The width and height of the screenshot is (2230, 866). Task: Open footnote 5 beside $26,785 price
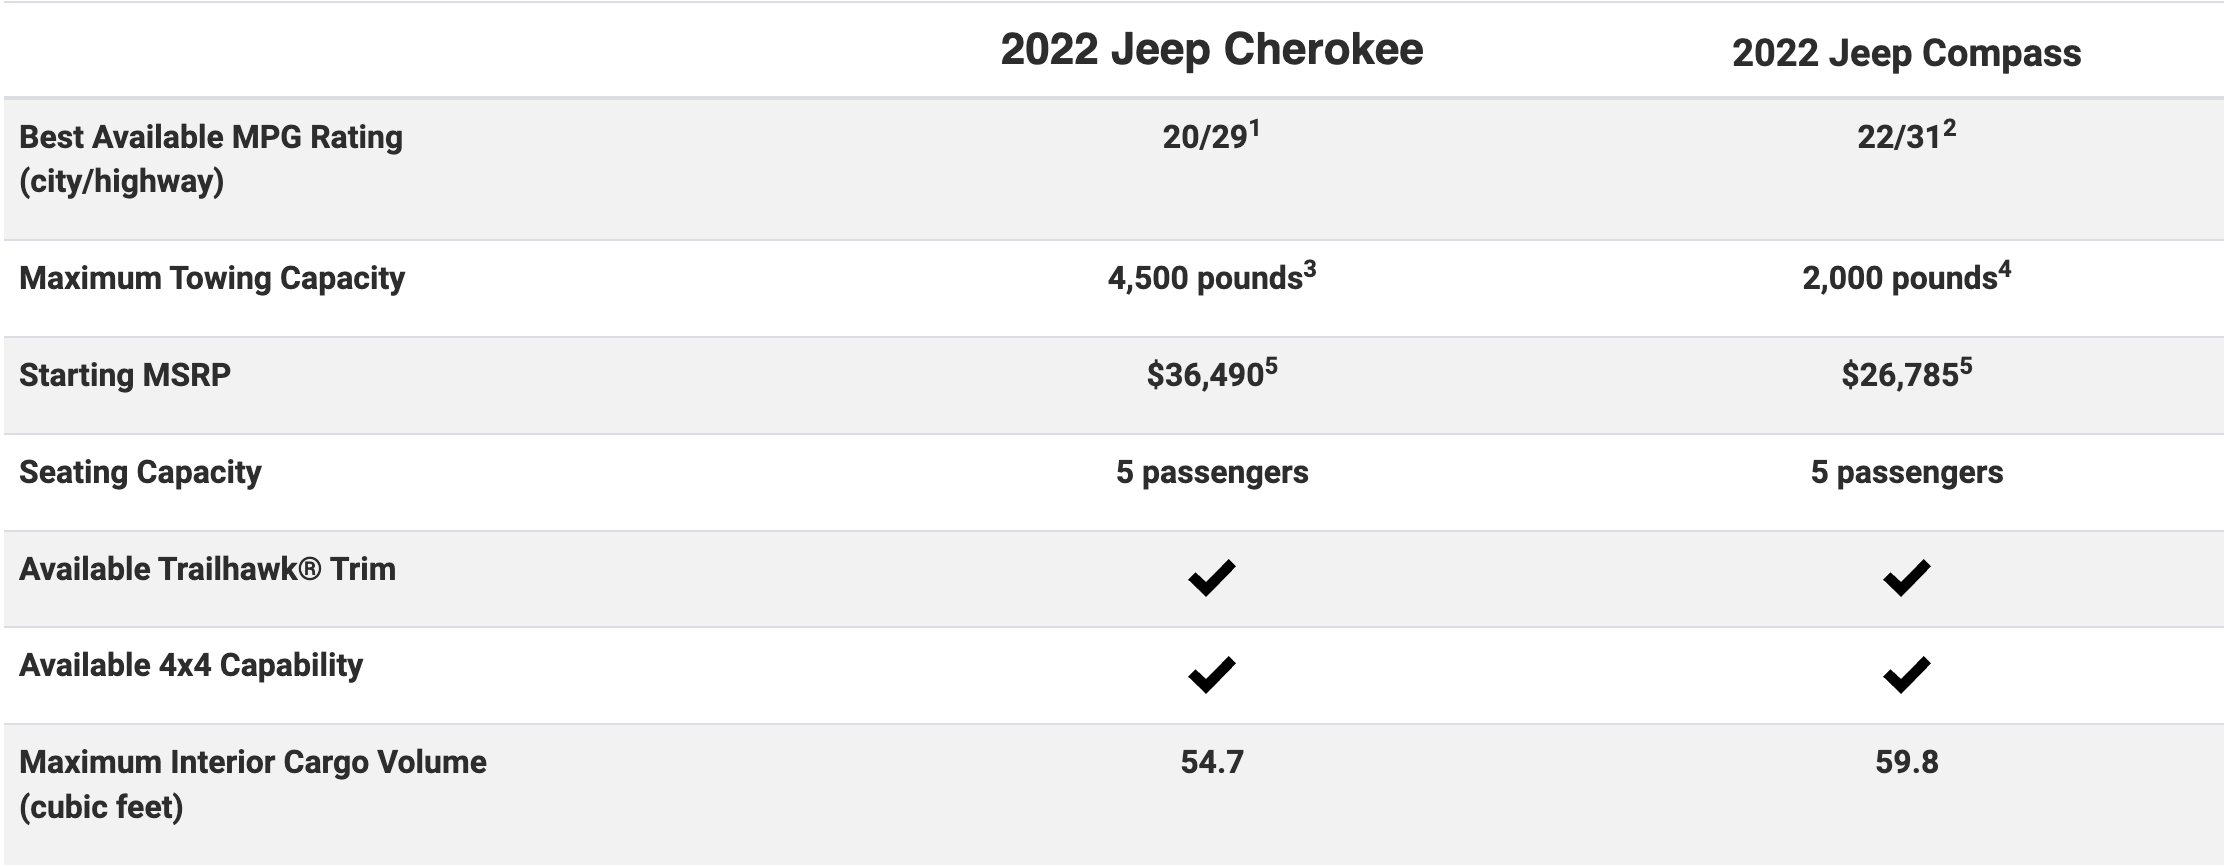click(x=1966, y=366)
